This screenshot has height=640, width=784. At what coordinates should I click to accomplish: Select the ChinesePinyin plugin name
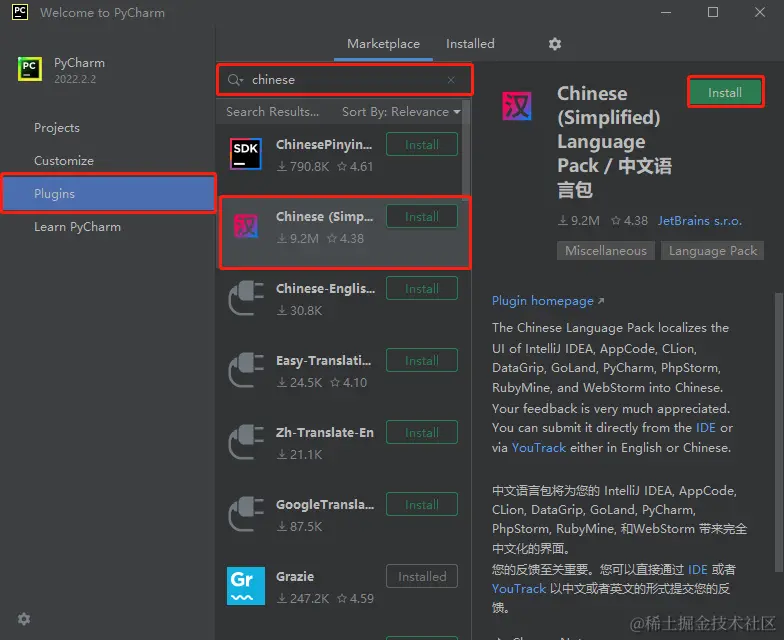324,144
